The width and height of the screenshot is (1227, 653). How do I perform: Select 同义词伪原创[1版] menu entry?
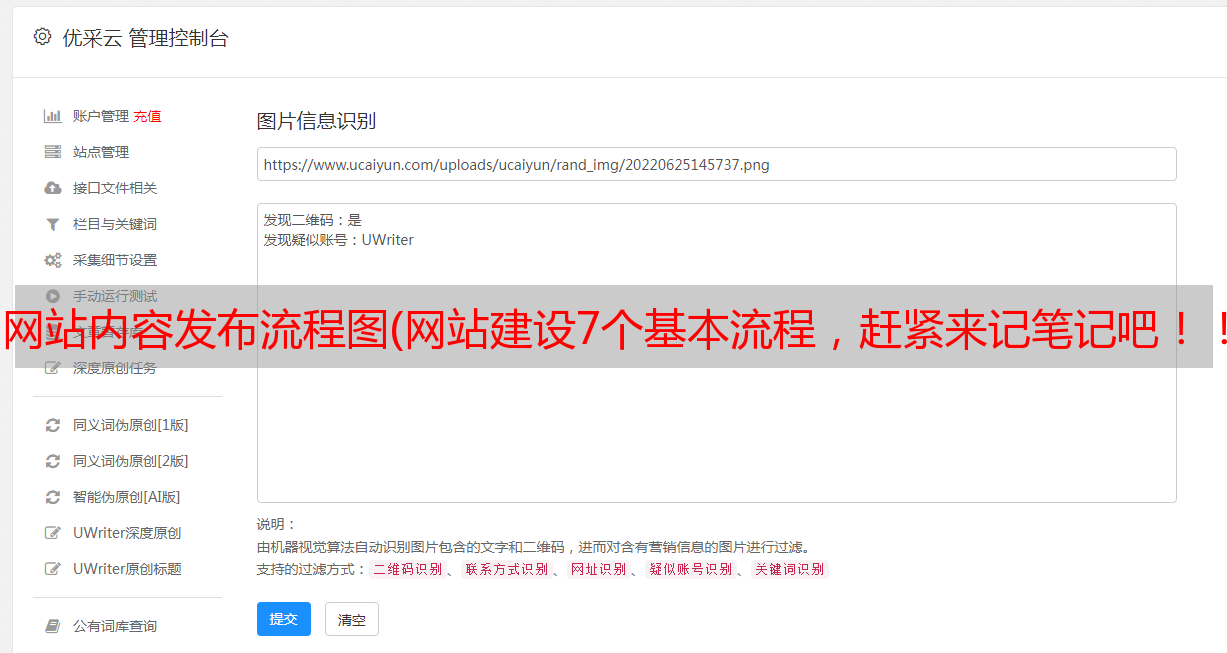[131, 425]
